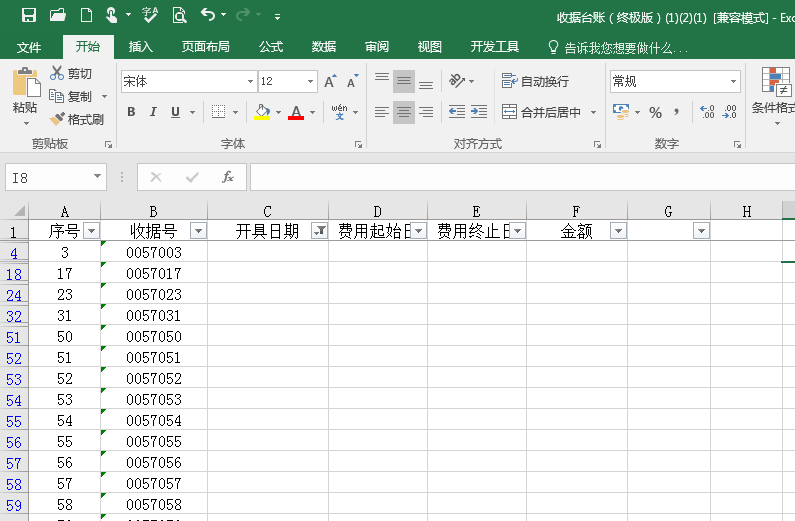This screenshot has height=521, width=795.
Task: Run spell check from quick access toolbar
Action: point(150,15)
